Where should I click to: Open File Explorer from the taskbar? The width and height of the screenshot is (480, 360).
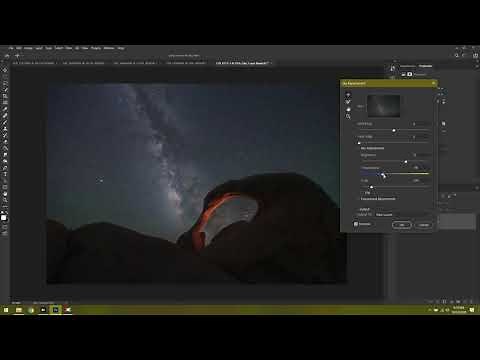coord(19,310)
